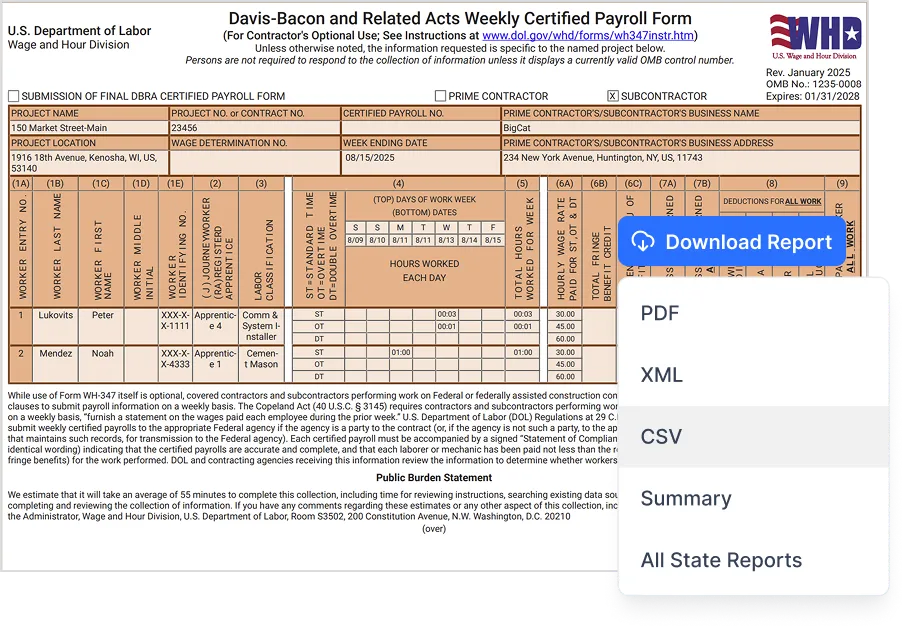Select Summary in the download menu
The width and height of the screenshot is (908, 631).
[x=753, y=498]
